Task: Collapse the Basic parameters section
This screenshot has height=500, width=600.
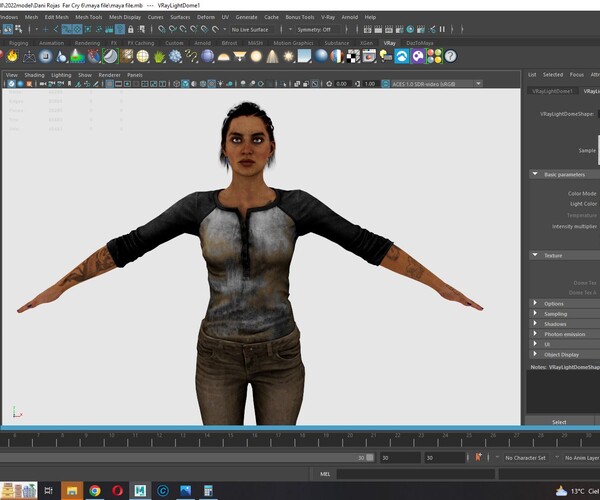Action: 564,174
